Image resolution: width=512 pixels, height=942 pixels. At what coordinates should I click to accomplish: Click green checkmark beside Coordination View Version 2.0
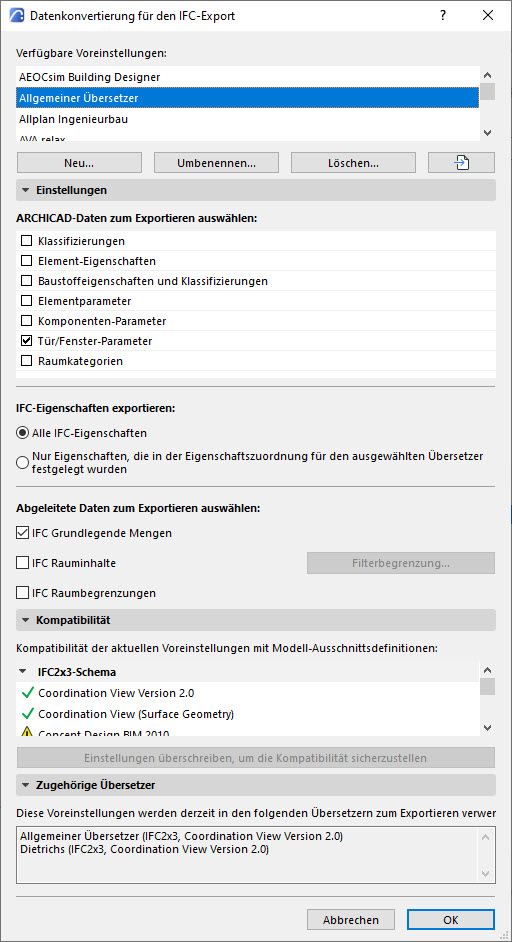[x=28, y=693]
